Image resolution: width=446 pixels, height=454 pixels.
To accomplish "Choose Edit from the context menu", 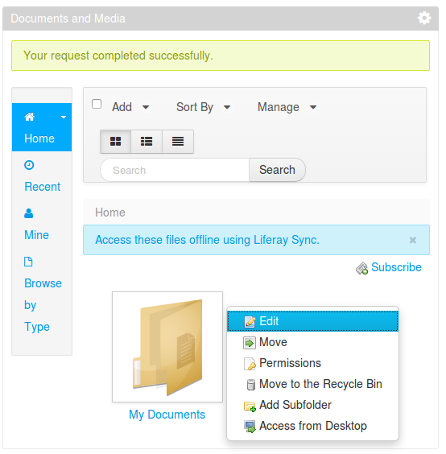I will (313, 321).
